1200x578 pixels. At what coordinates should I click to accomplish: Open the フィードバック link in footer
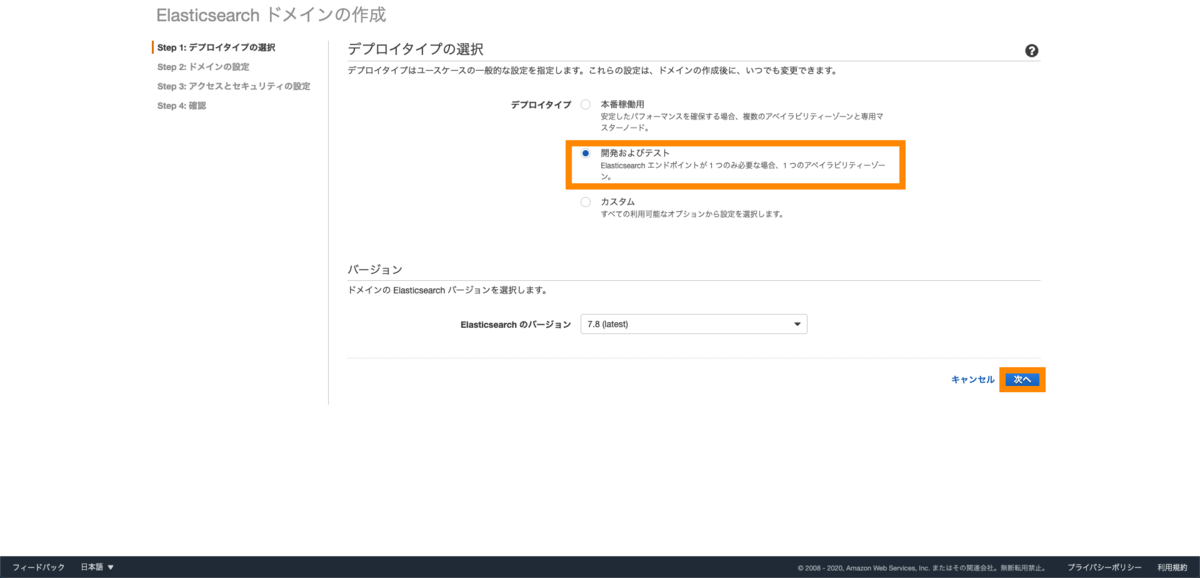point(39,567)
